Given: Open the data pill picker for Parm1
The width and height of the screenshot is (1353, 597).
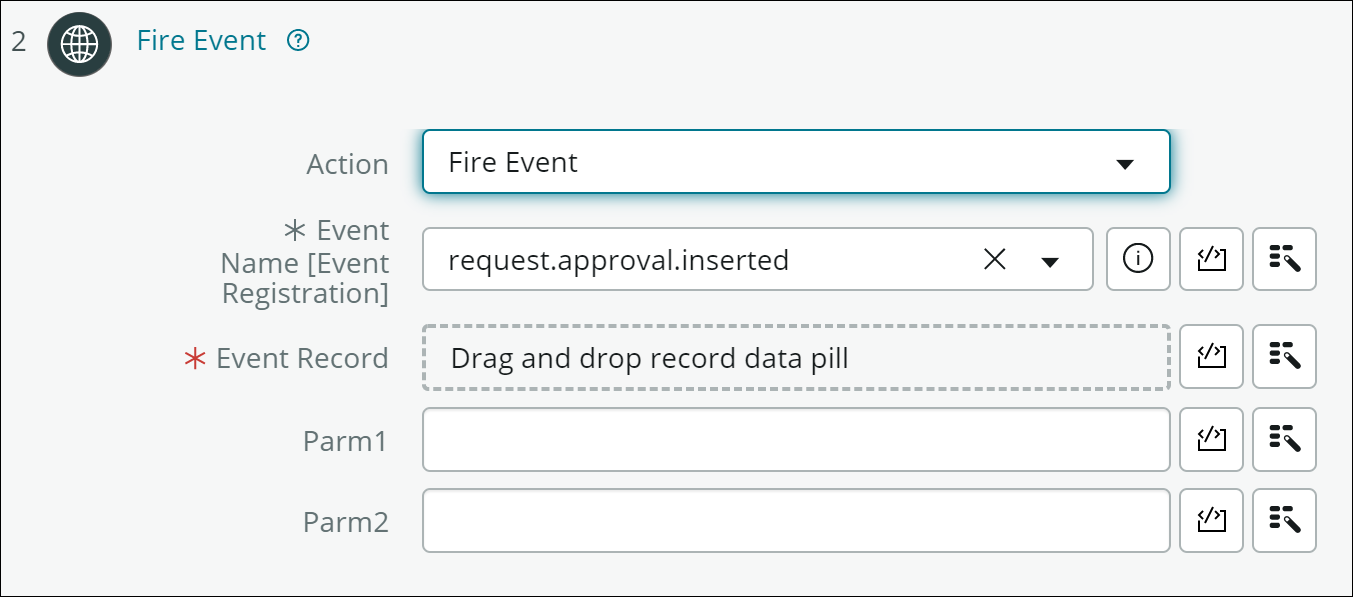Looking at the screenshot, I should coord(1284,439).
